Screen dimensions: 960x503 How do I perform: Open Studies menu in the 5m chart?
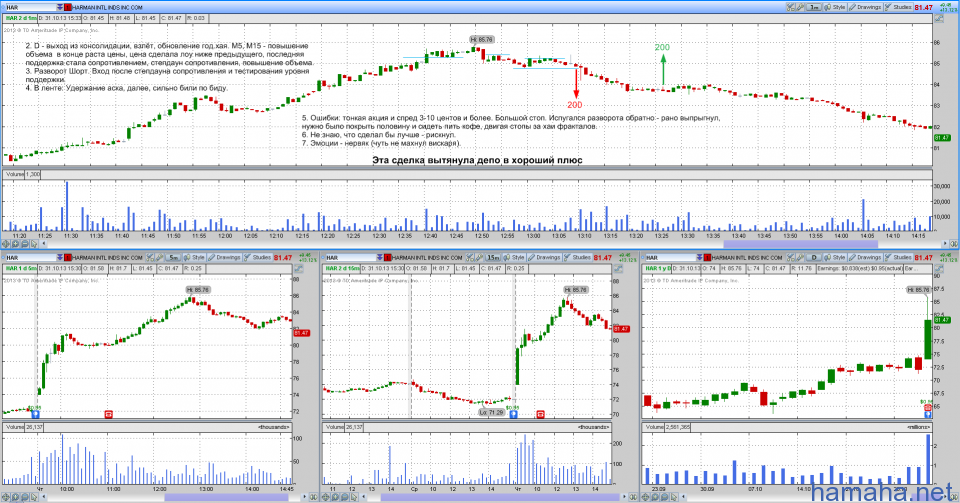point(258,257)
